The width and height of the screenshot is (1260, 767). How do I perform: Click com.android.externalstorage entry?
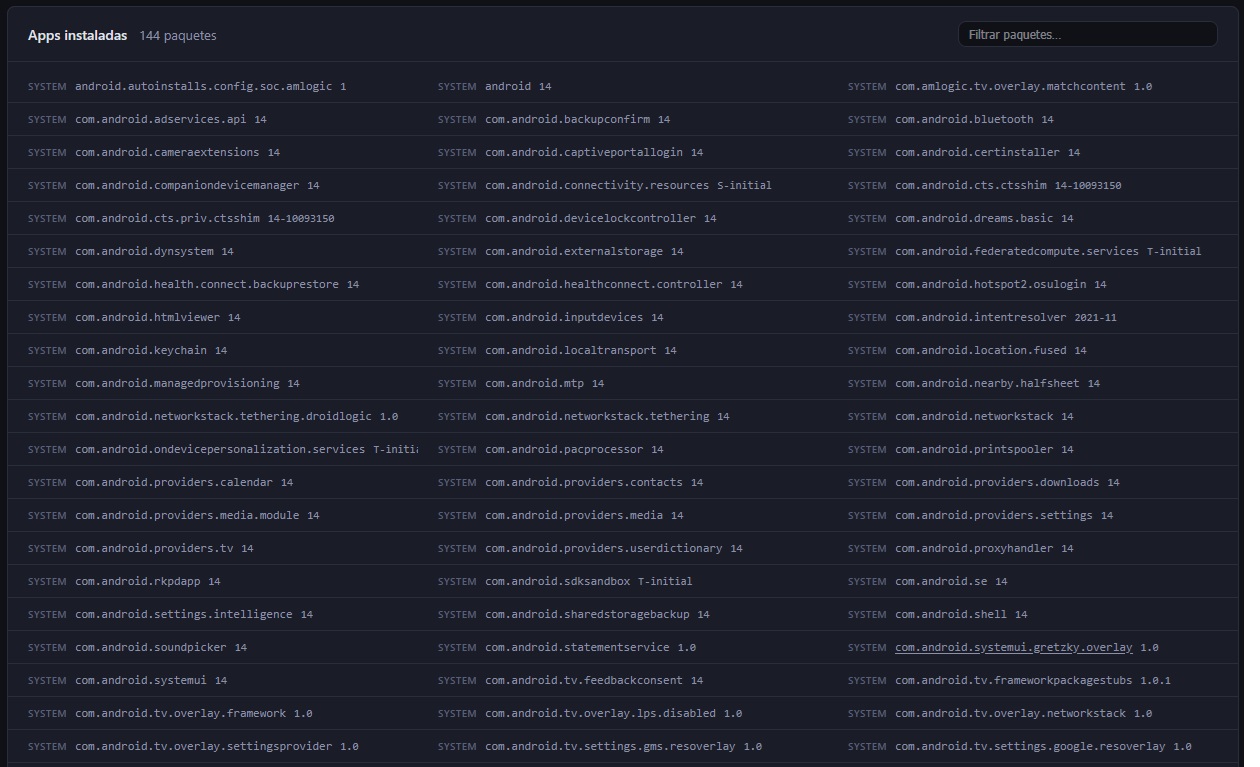[x=574, y=251]
